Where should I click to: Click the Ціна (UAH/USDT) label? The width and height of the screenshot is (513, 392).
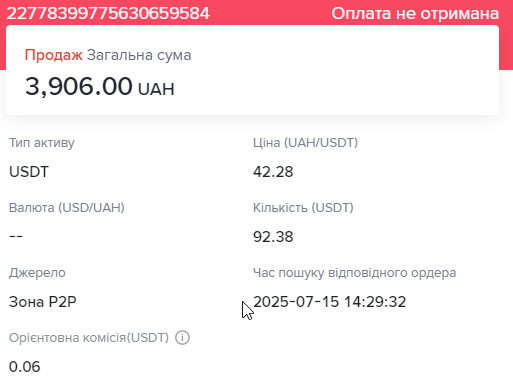(x=305, y=143)
